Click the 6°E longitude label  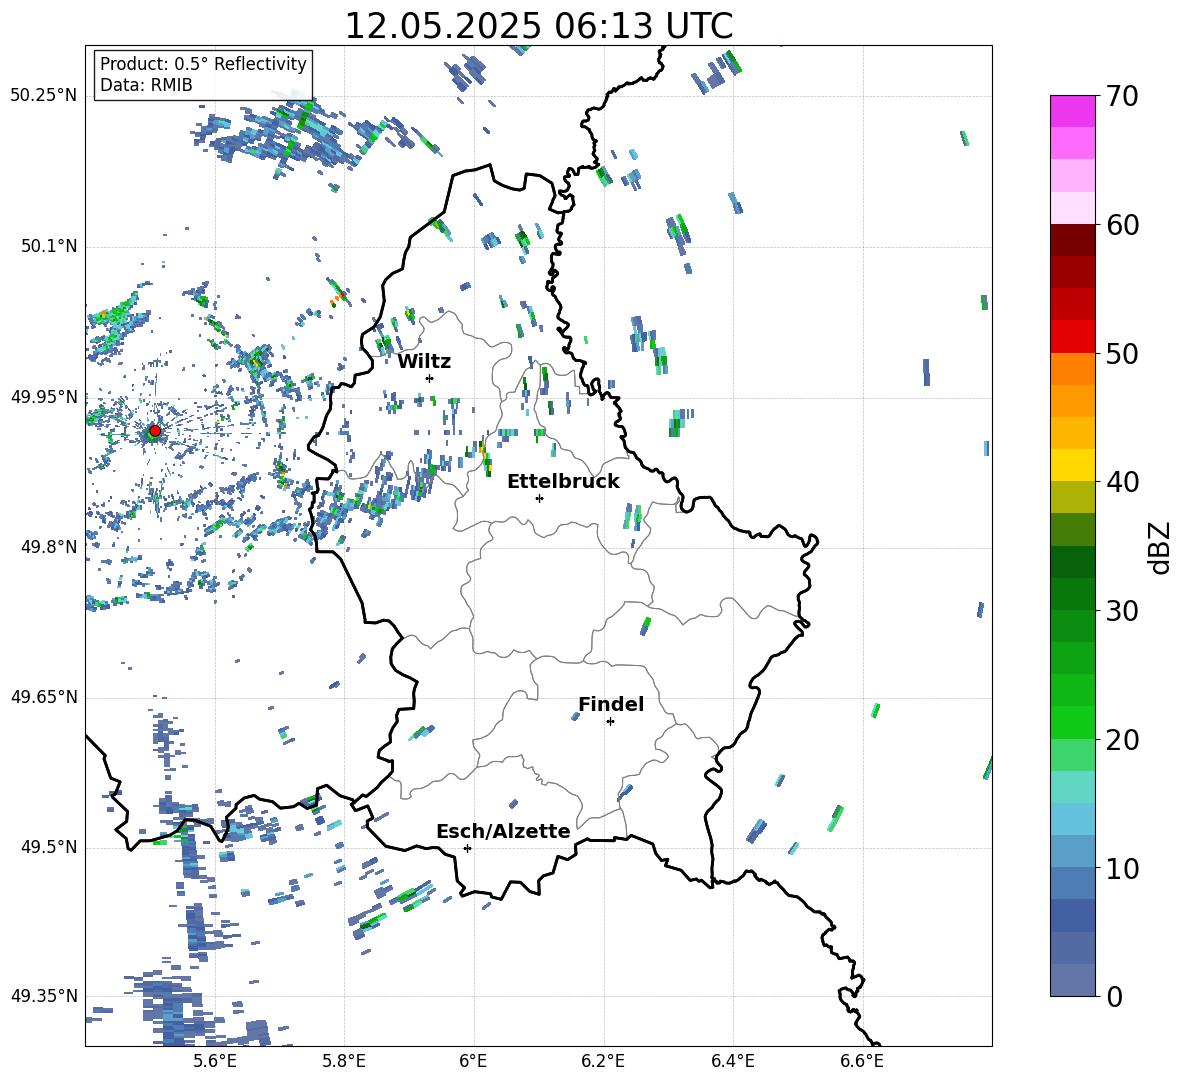pyautogui.click(x=473, y=1061)
